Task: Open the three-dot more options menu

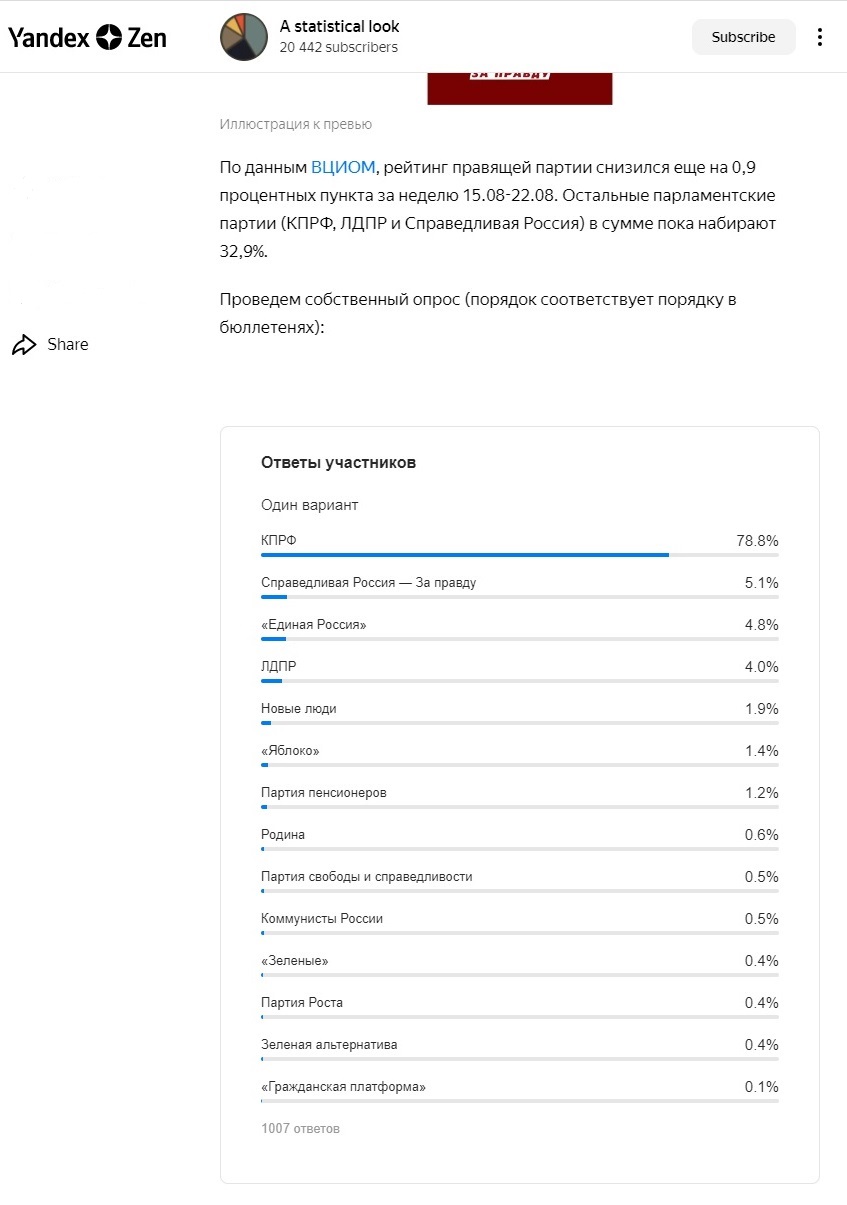Action: tap(820, 37)
